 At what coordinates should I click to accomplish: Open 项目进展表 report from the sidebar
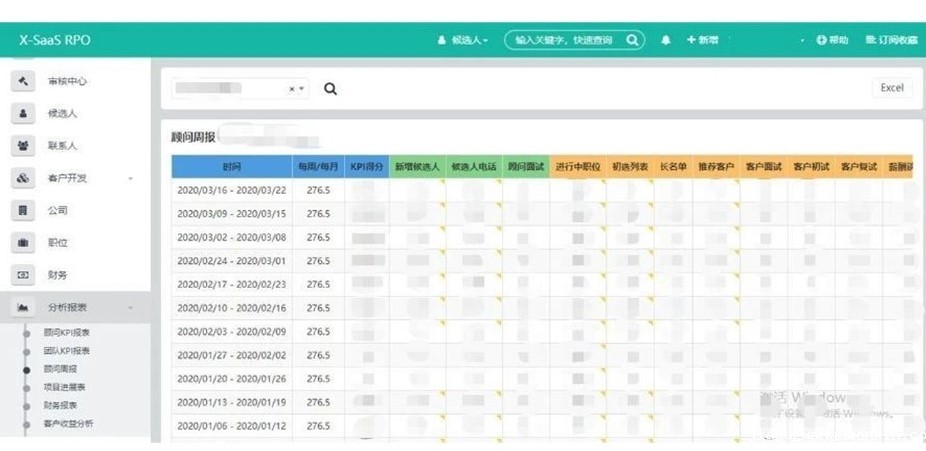point(64,387)
